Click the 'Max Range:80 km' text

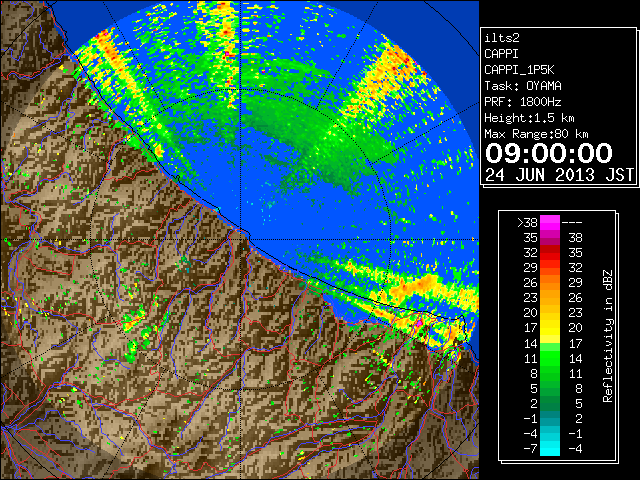pos(536,134)
